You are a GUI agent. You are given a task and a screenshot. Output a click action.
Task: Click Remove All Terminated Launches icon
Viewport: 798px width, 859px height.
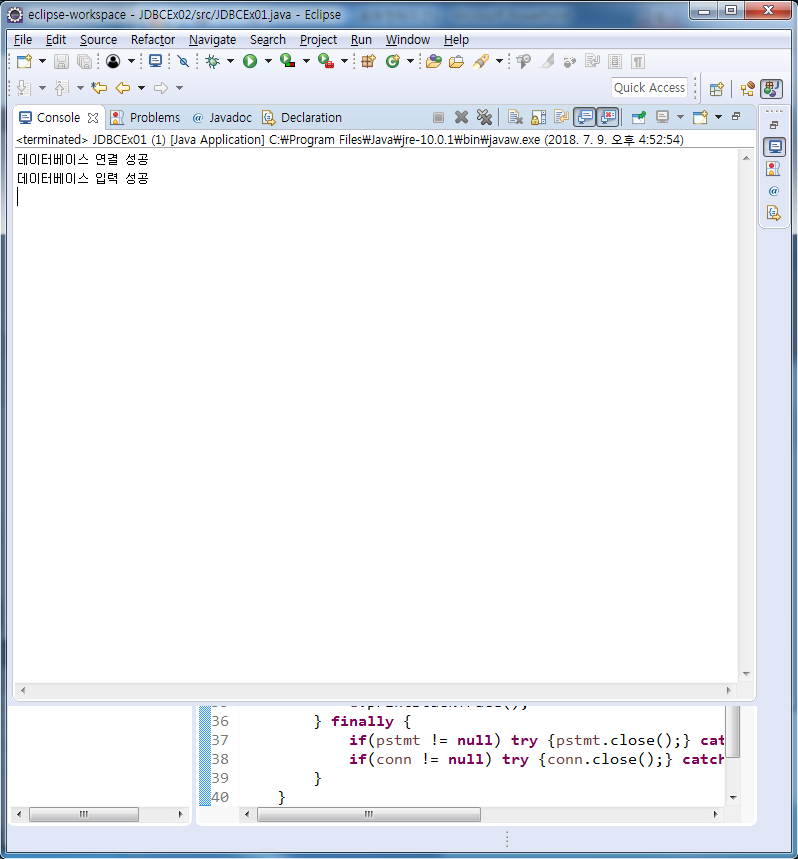[484, 117]
